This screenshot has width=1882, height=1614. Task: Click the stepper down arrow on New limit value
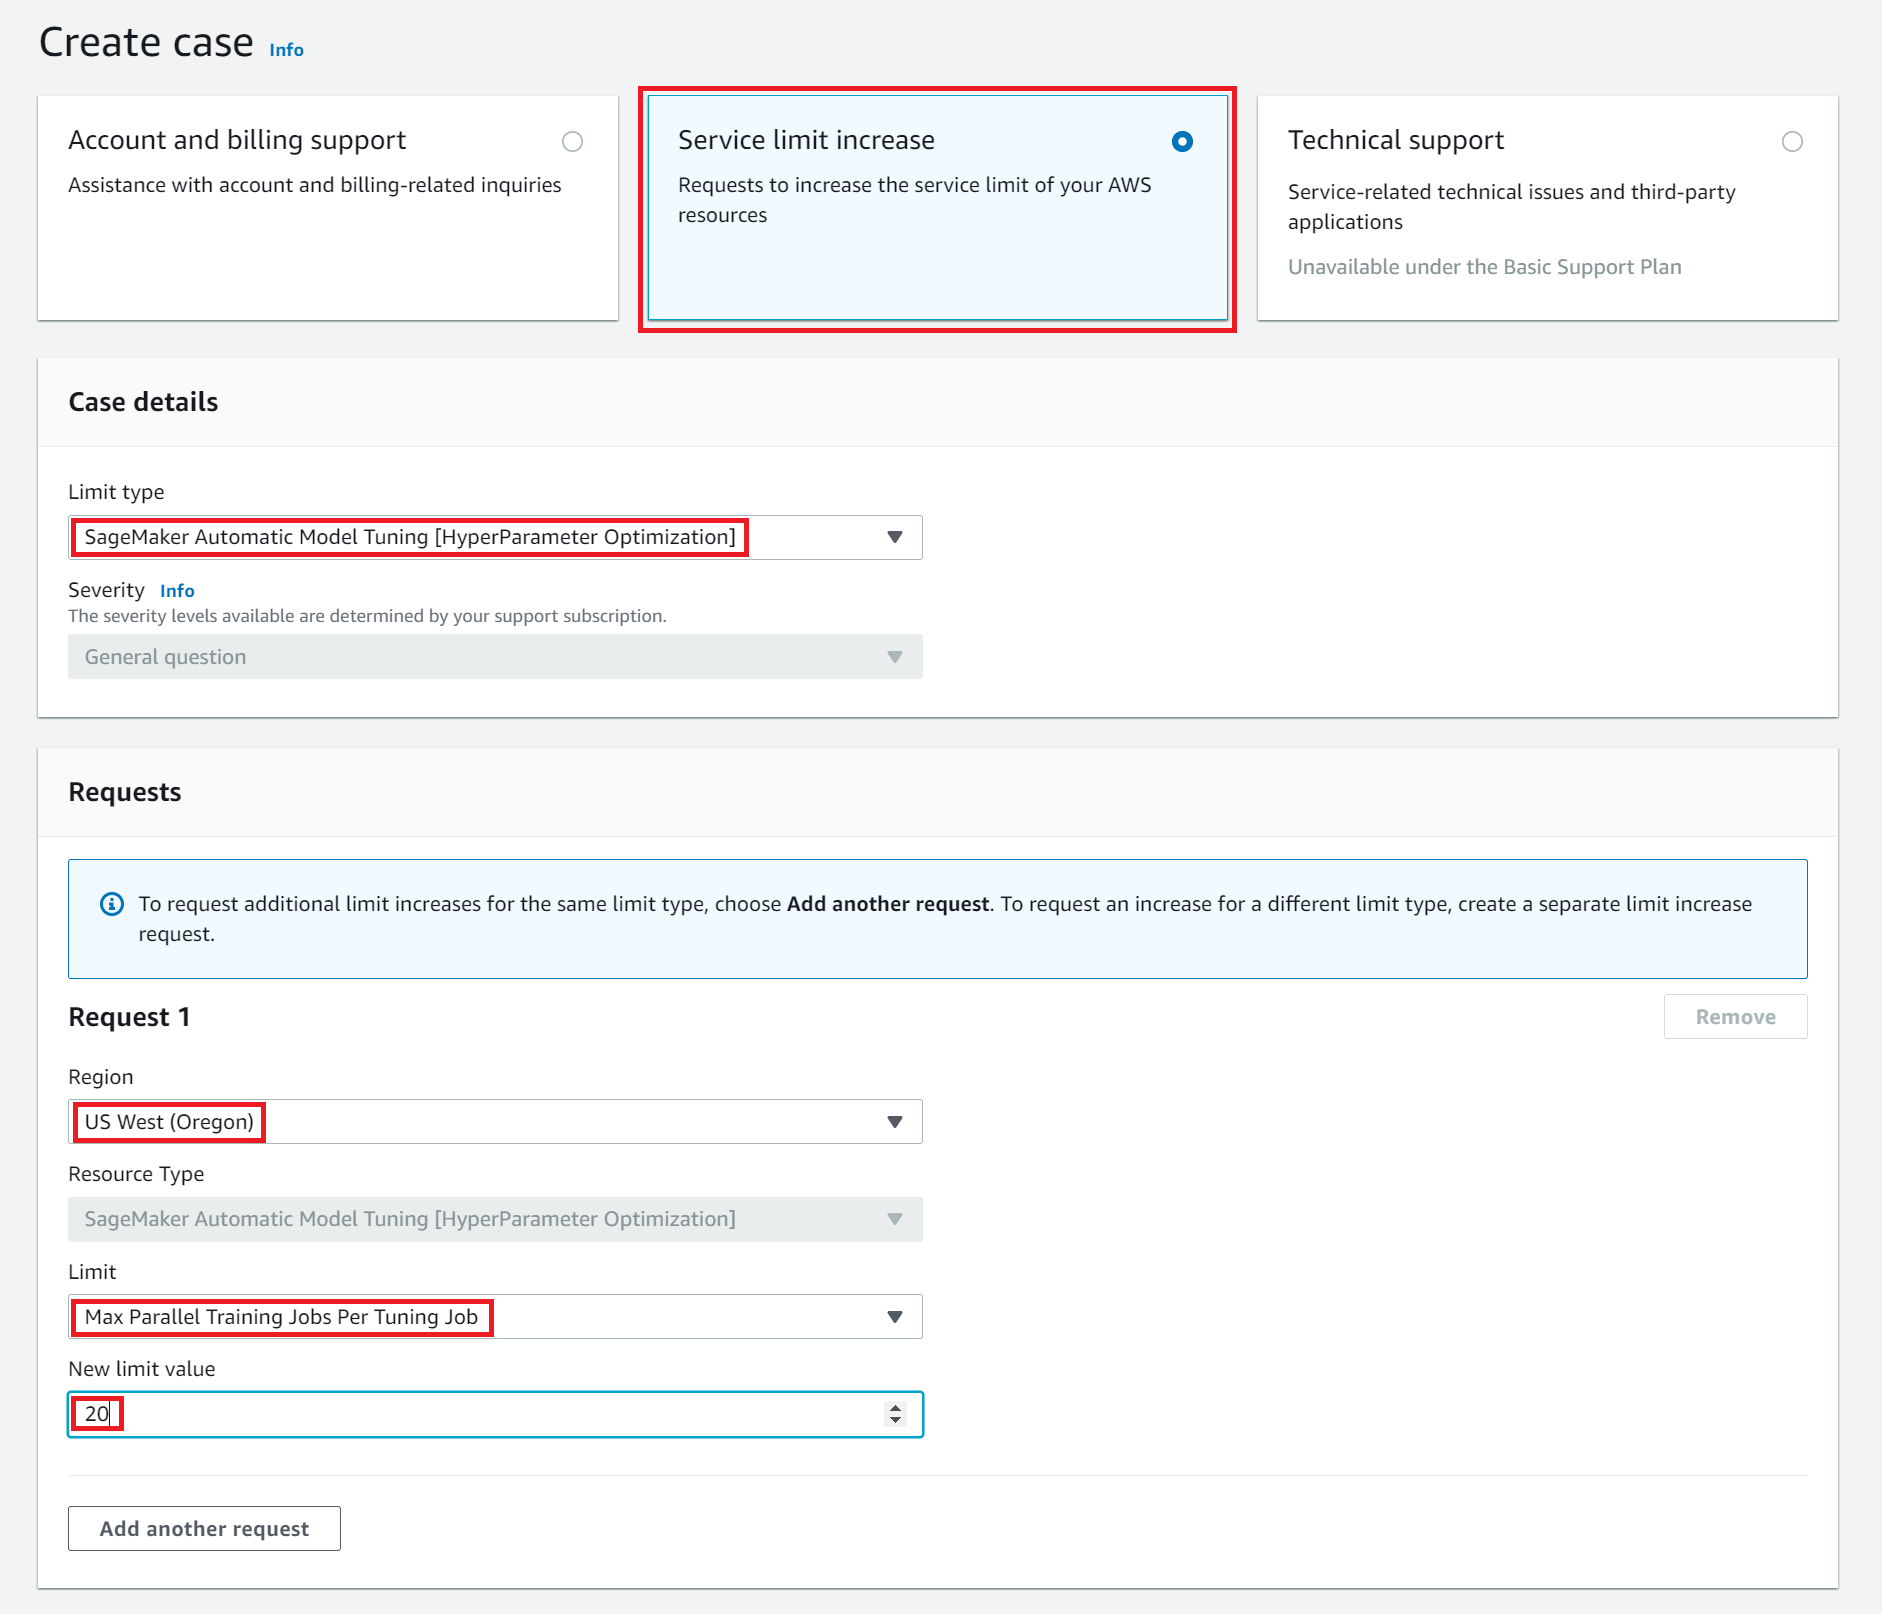click(895, 1421)
